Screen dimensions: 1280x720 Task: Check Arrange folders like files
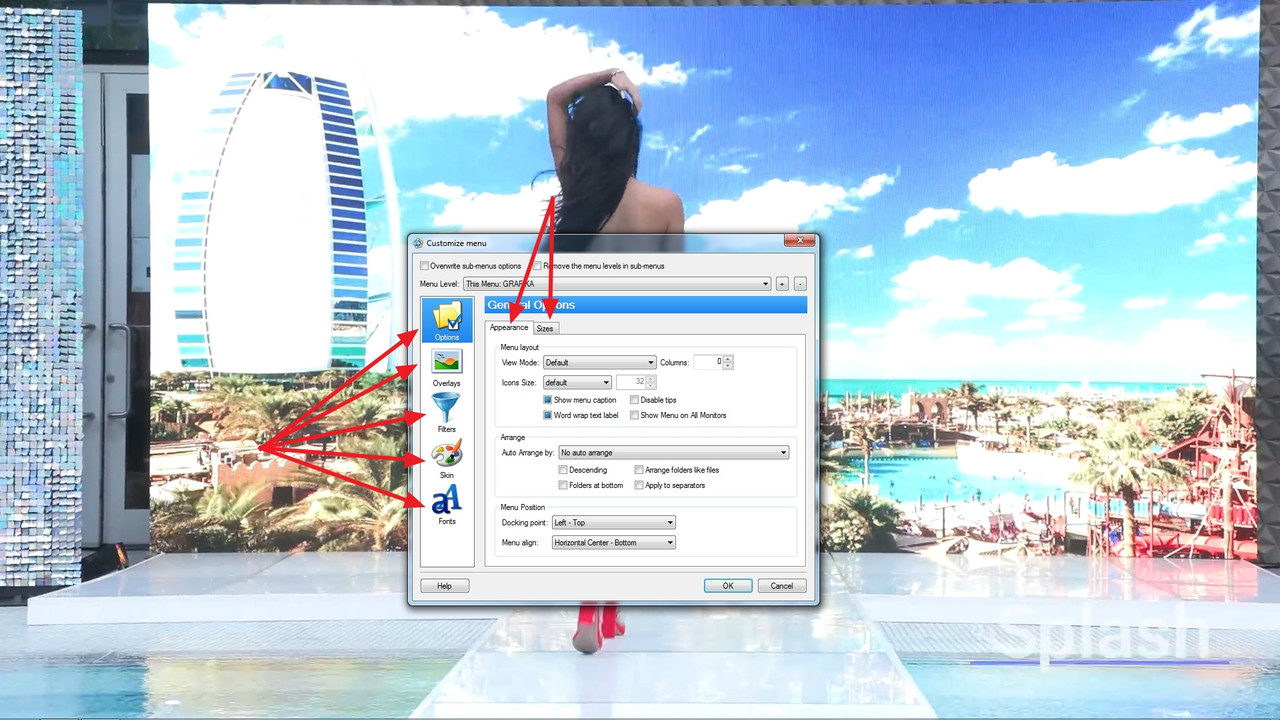tap(639, 470)
